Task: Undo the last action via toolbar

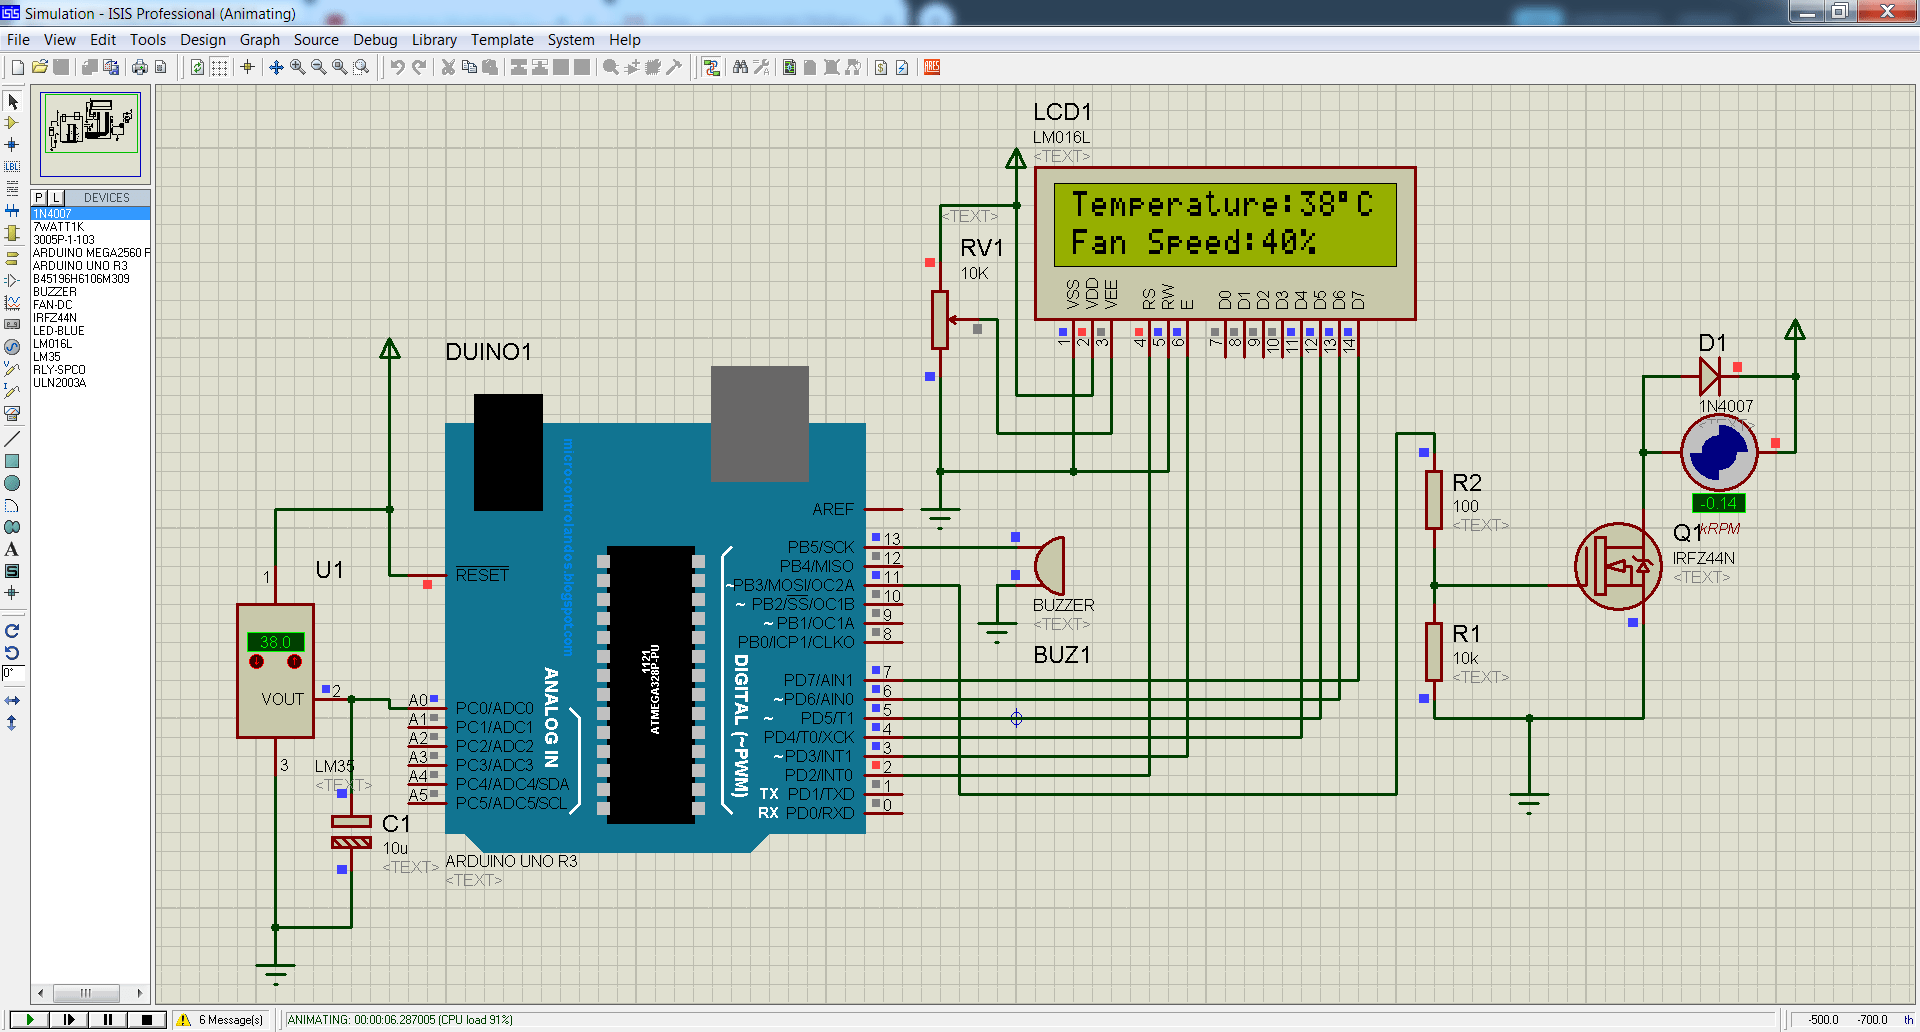Action: pos(396,67)
